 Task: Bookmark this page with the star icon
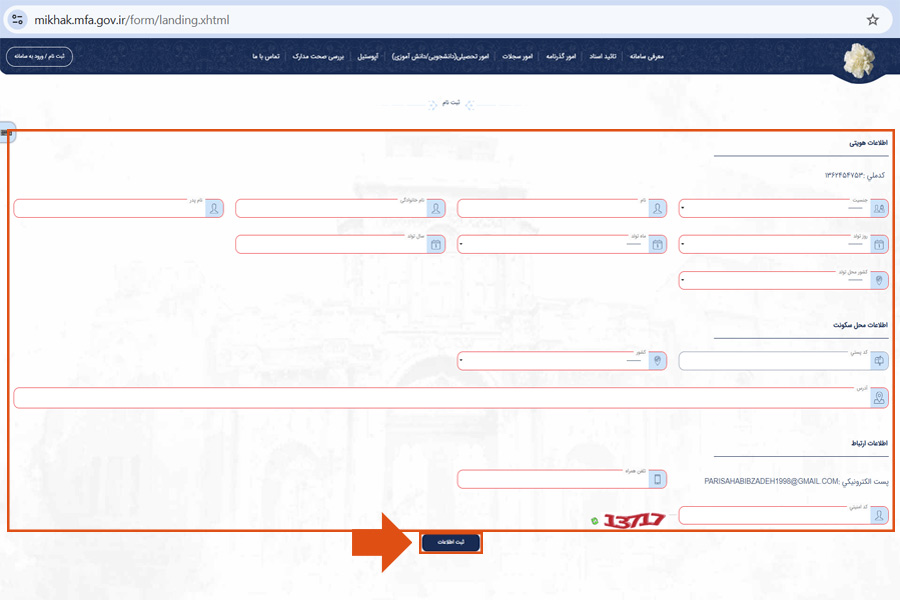coord(872,19)
